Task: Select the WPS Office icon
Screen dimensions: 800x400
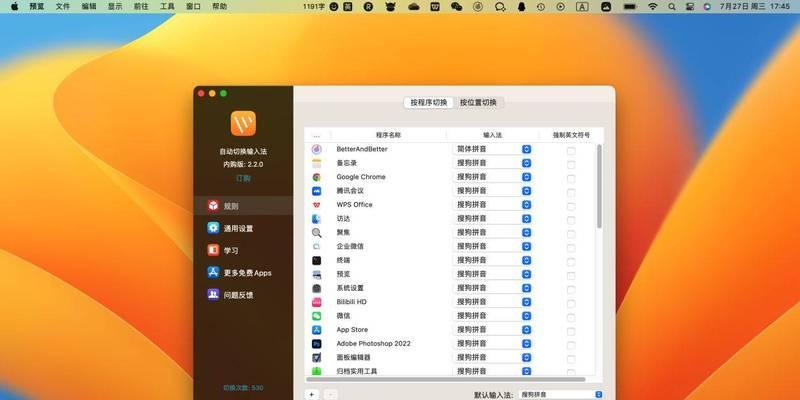Action: click(x=316, y=205)
